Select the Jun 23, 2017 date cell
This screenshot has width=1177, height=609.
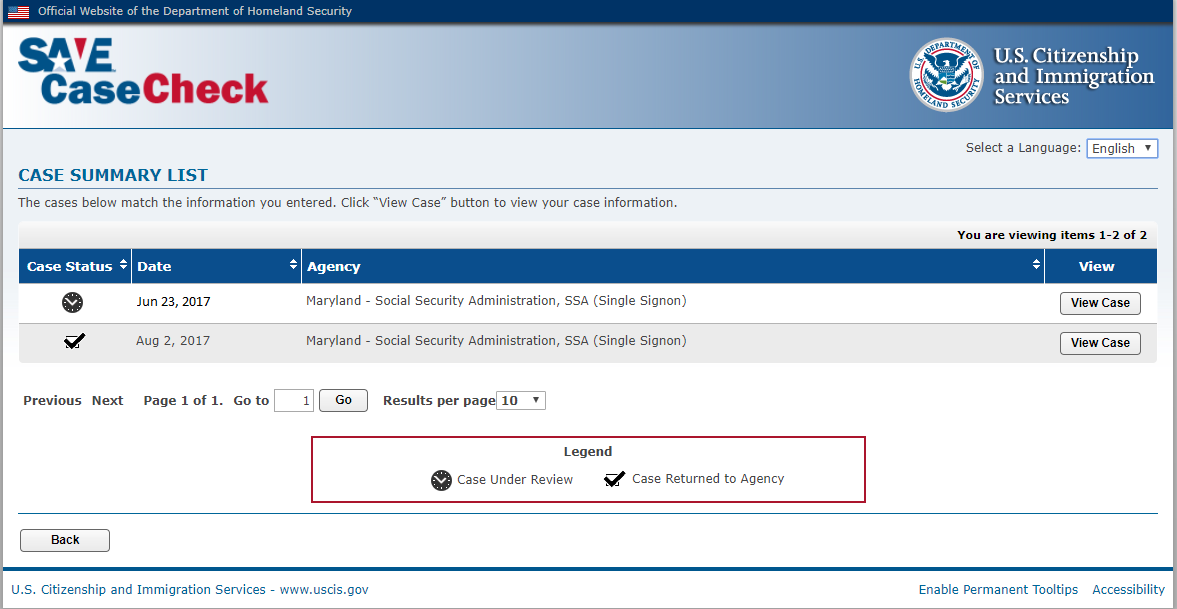[x=173, y=302]
